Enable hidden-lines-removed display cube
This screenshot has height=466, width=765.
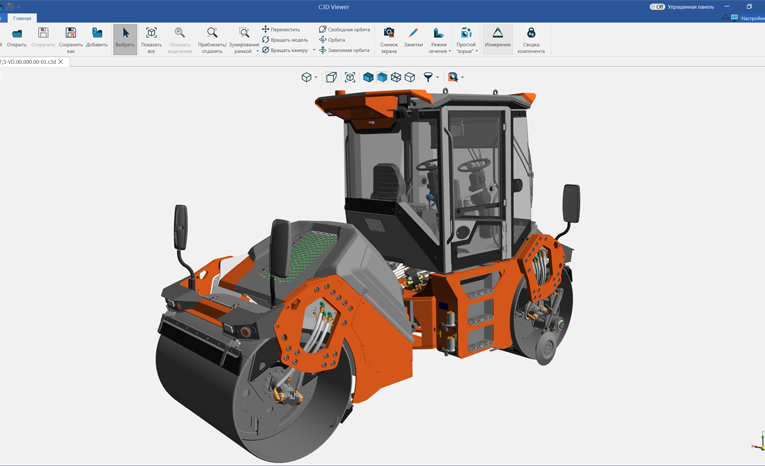[410, 77]
